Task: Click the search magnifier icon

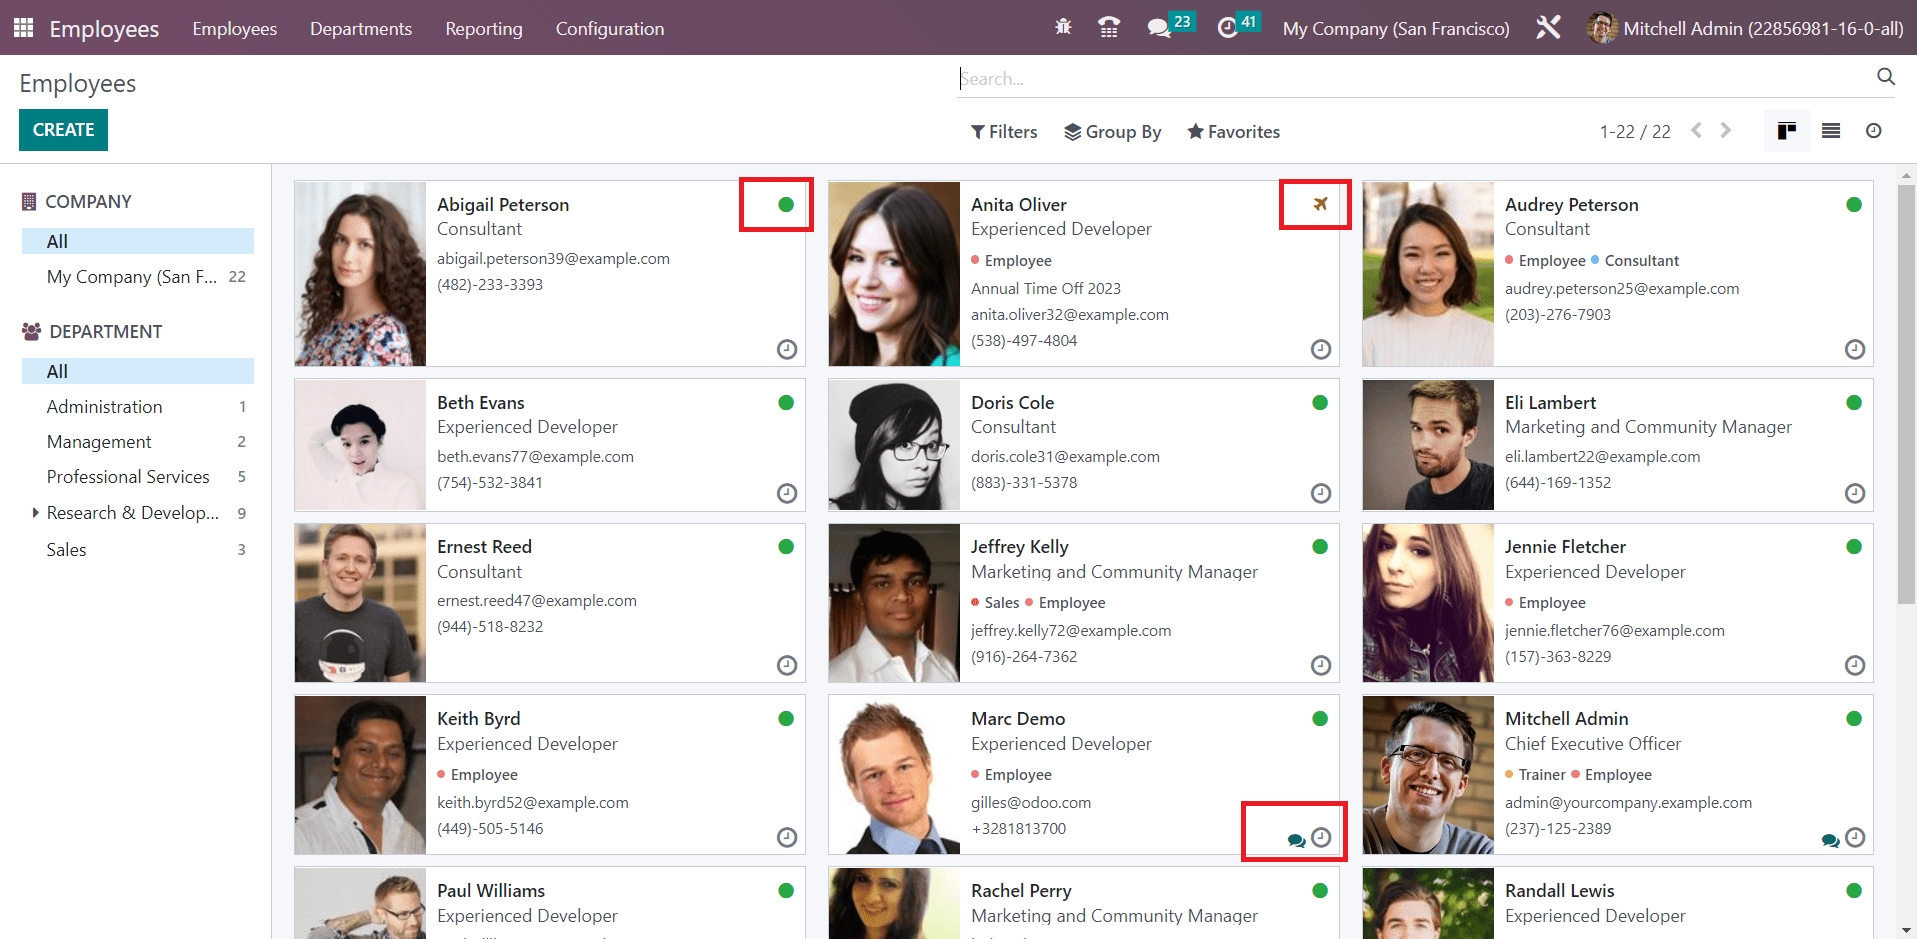Action: click(1885, 77)
